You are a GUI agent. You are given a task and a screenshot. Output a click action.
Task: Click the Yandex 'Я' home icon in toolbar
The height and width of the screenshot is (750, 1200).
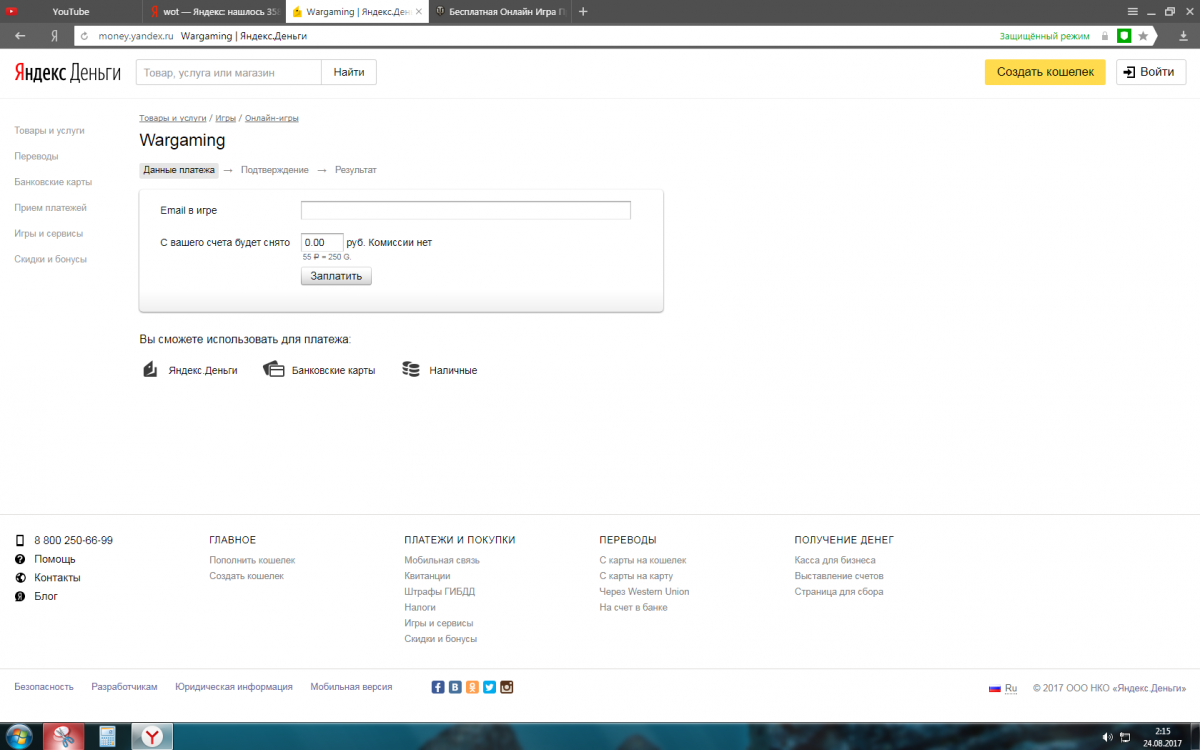[54, 35]
